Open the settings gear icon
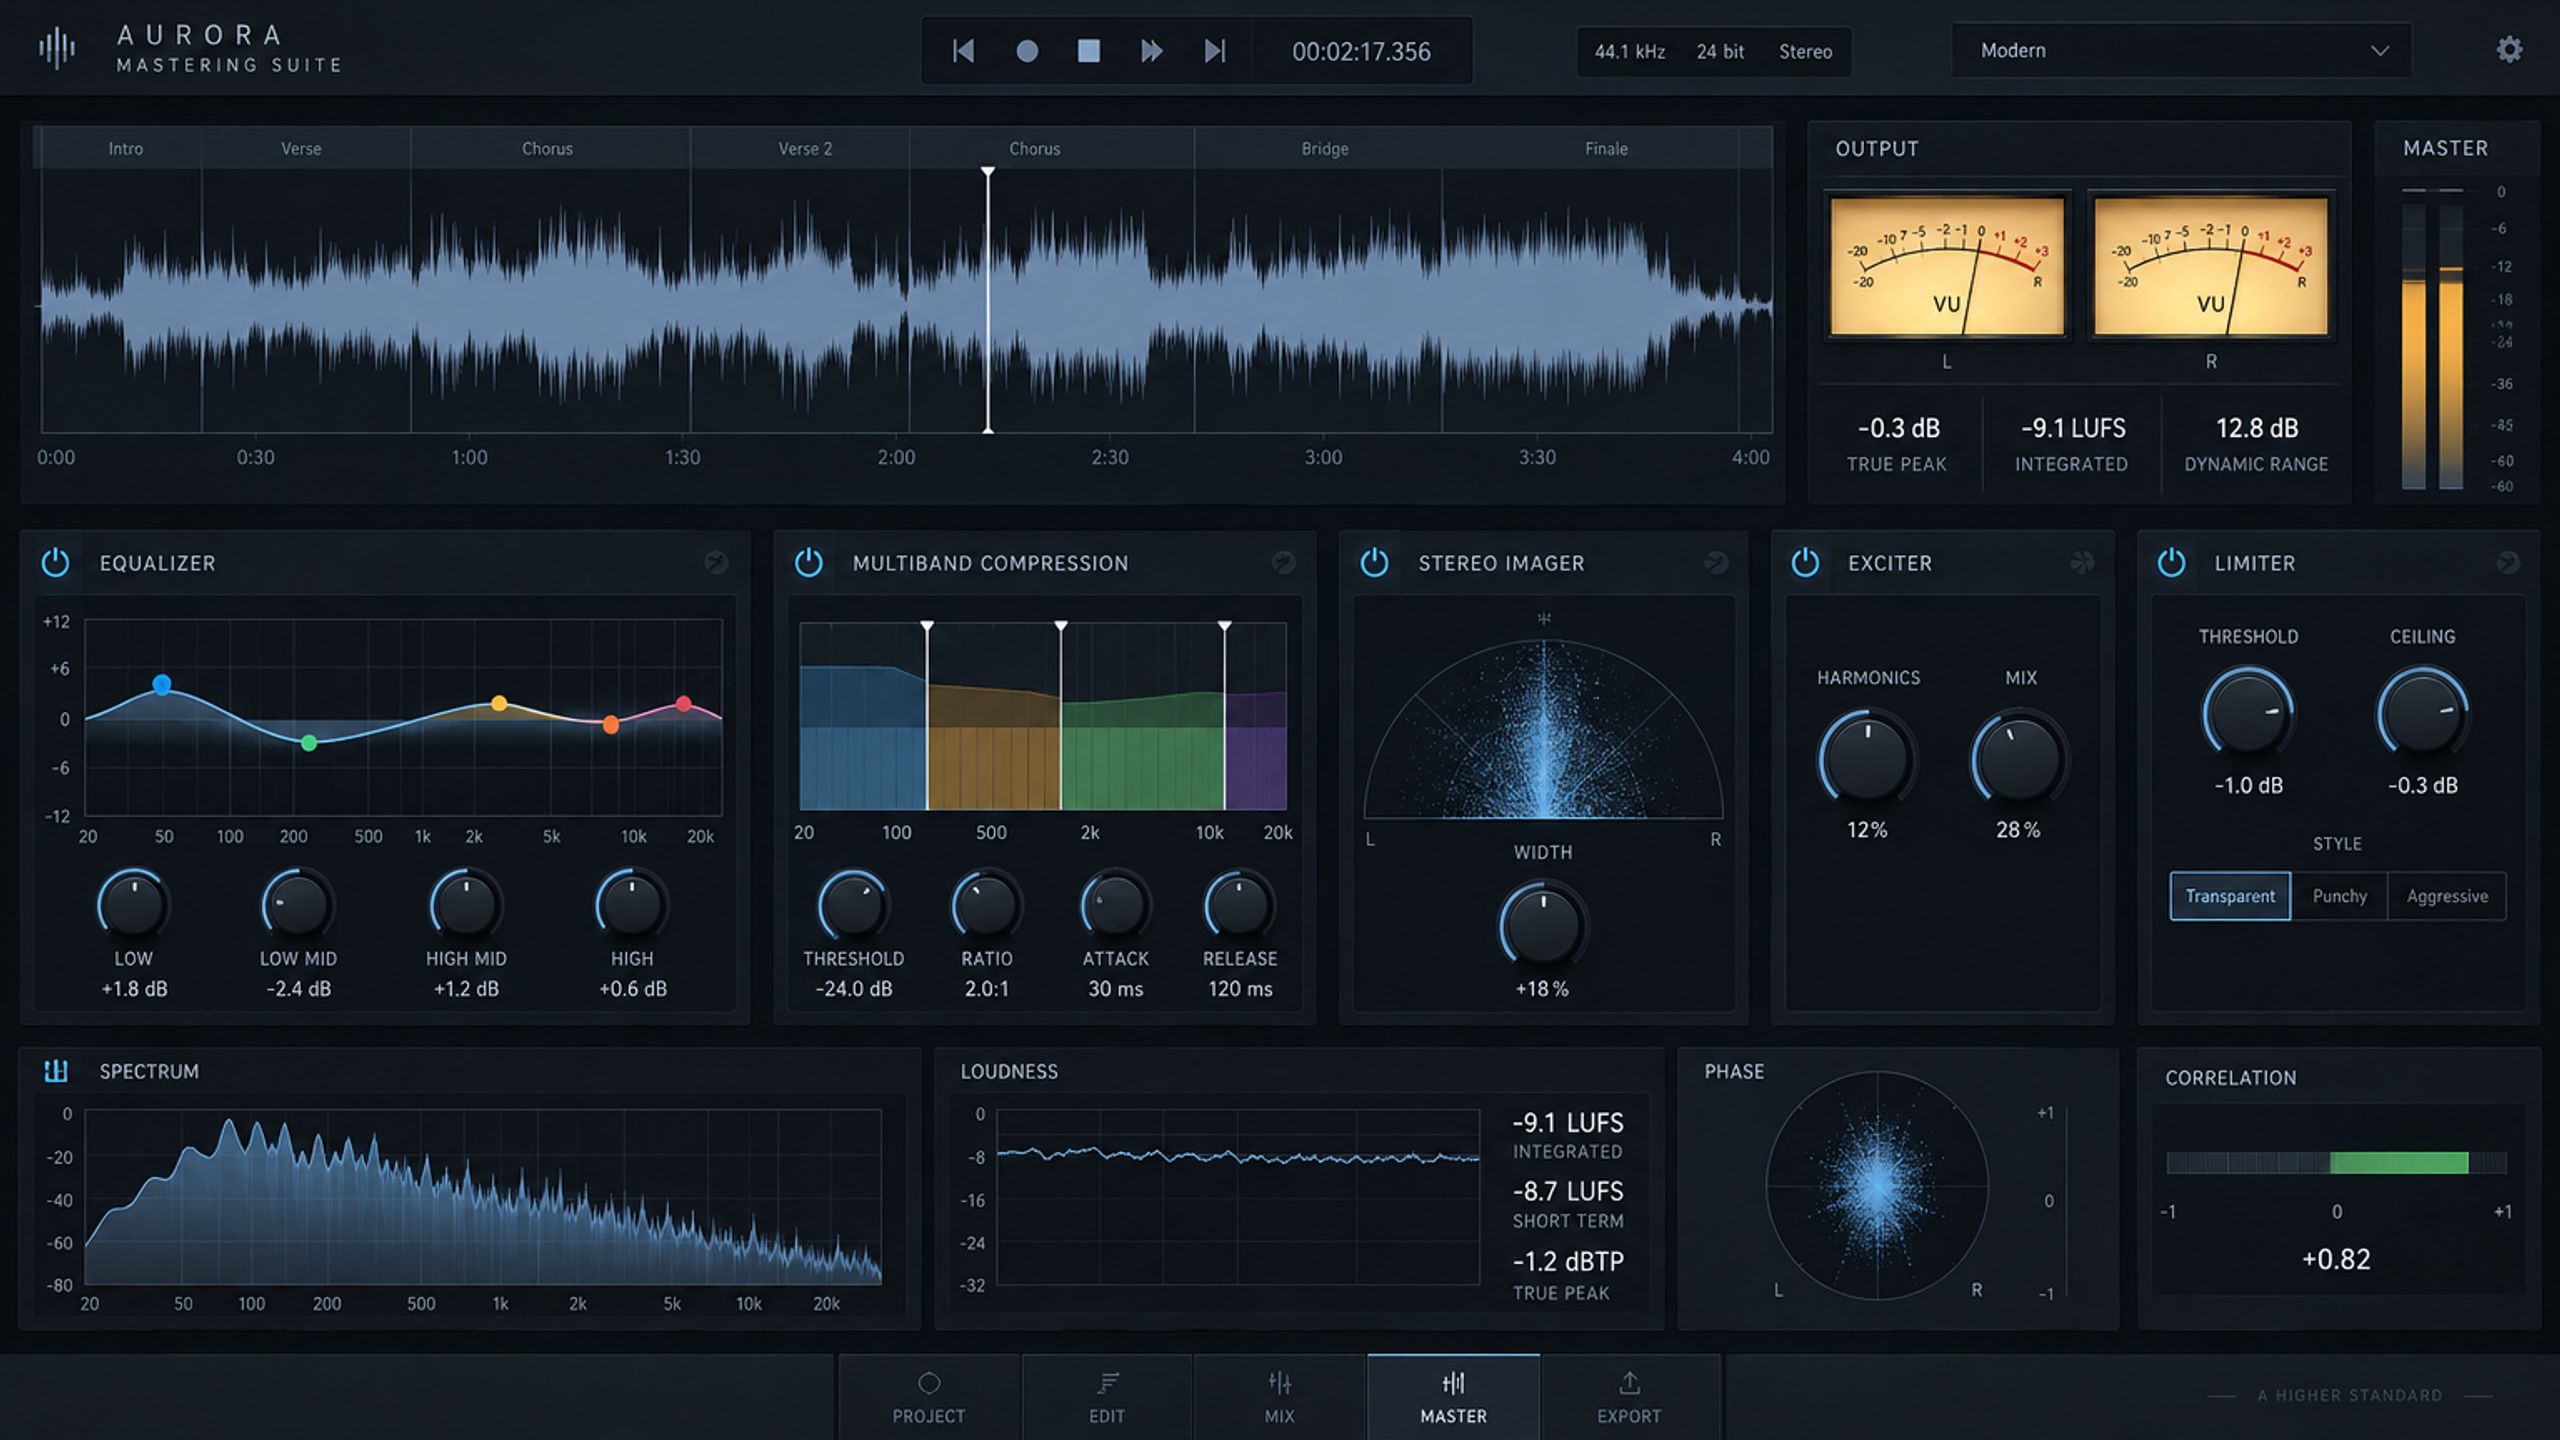Image resolution: width=2560 pixels, height=1440 pixels. [2509, 50]
